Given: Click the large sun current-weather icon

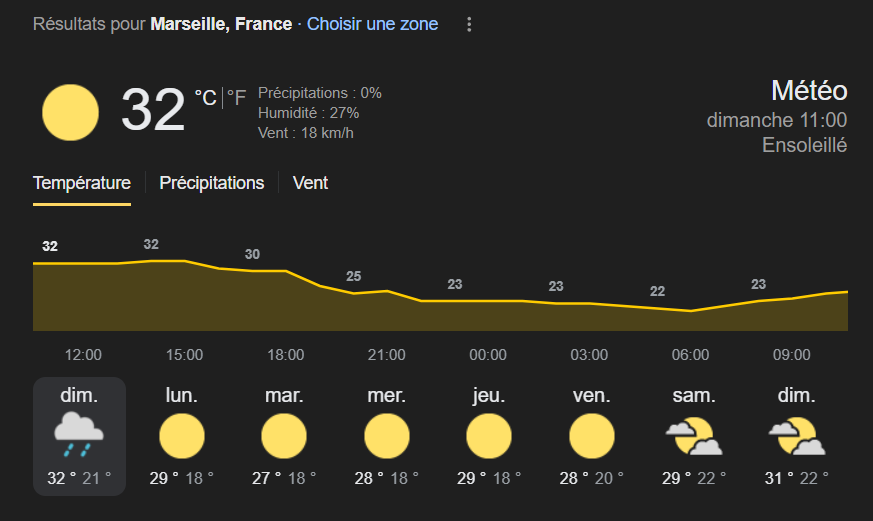Looking at the screenshot, I should (70, 112).
